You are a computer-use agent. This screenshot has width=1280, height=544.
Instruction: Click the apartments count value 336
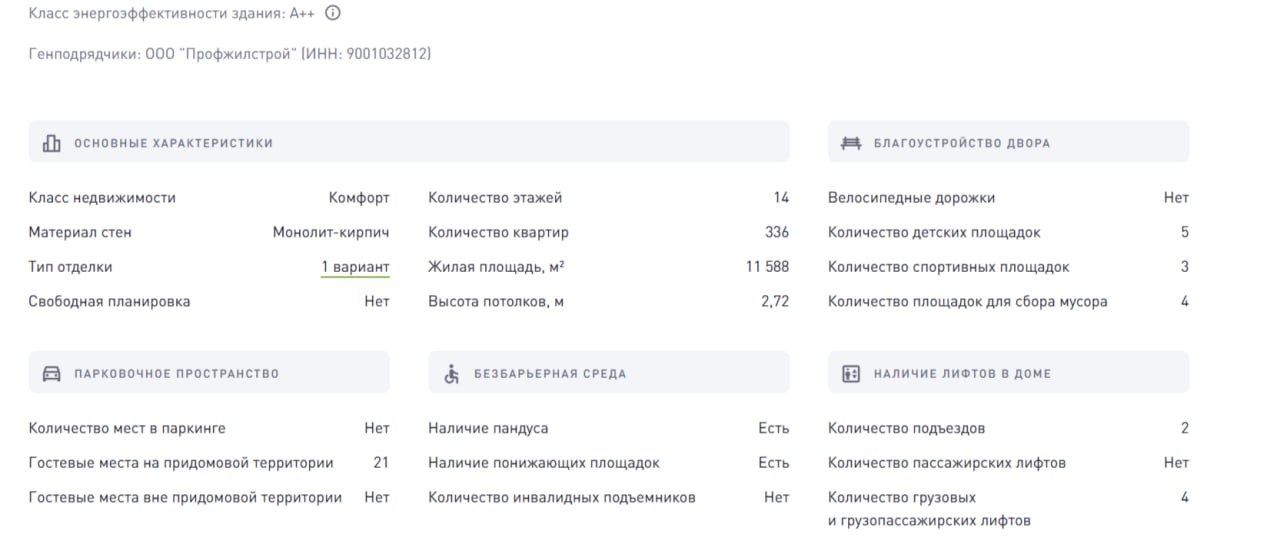(777, 232)
